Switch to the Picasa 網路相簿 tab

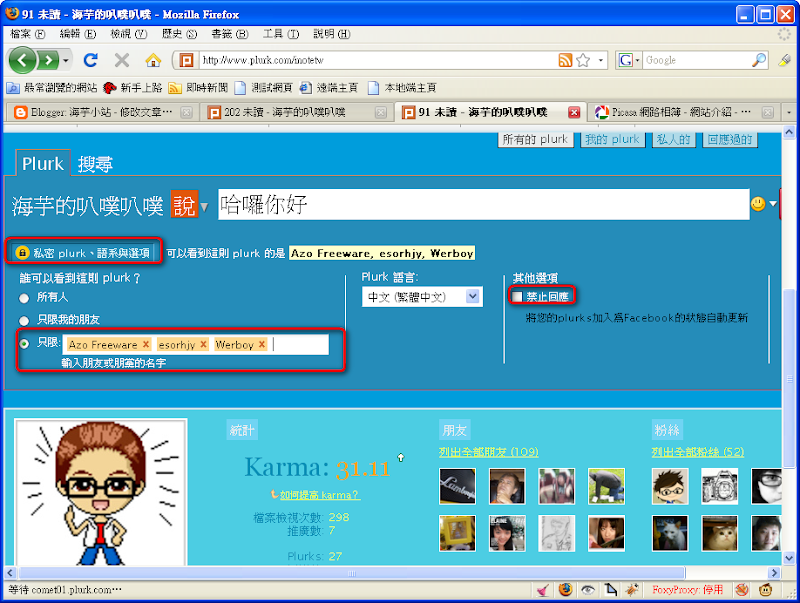click(683, 112)
